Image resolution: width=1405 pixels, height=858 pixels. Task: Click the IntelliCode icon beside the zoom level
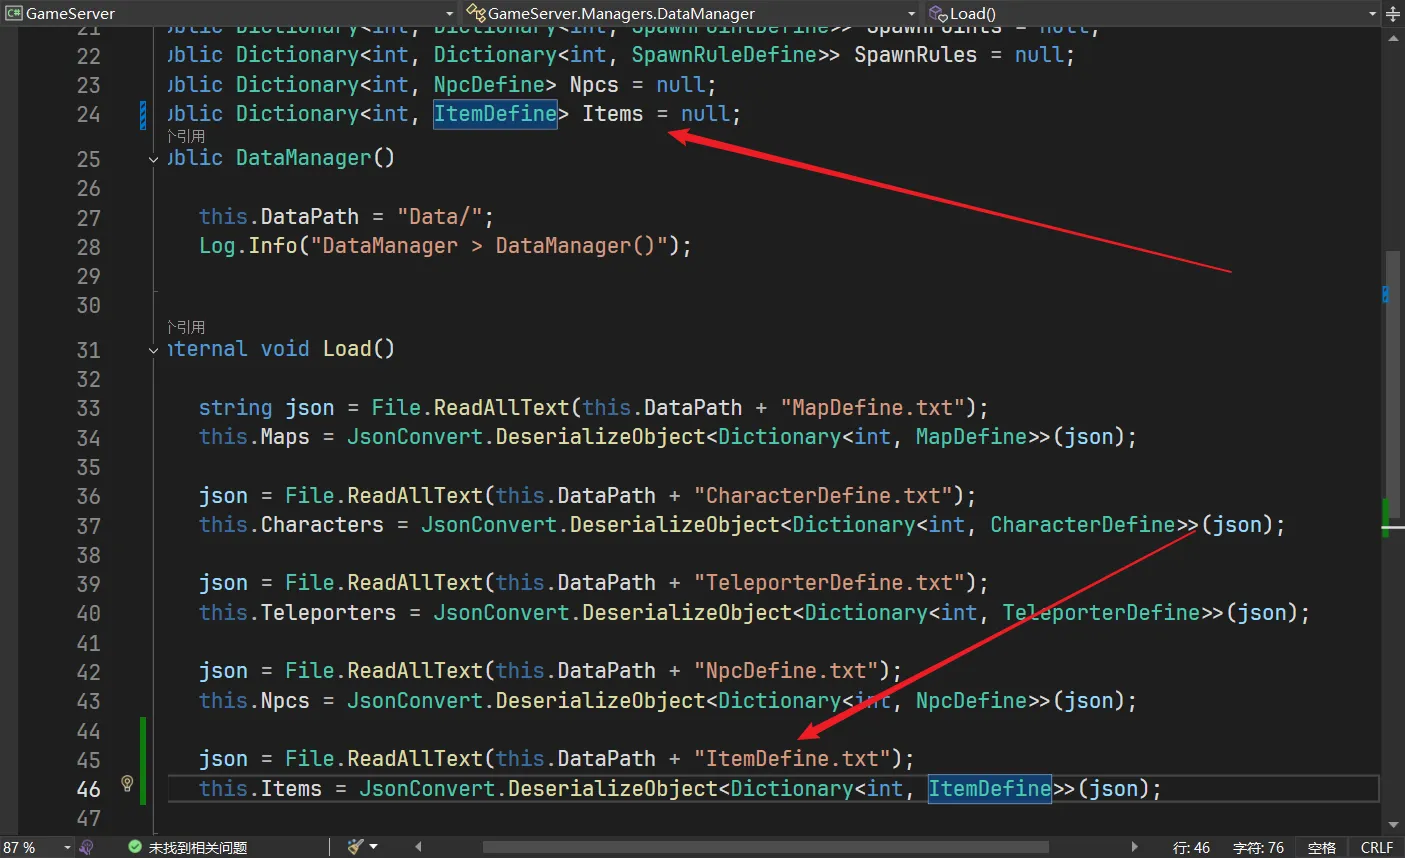coord(87,847)
